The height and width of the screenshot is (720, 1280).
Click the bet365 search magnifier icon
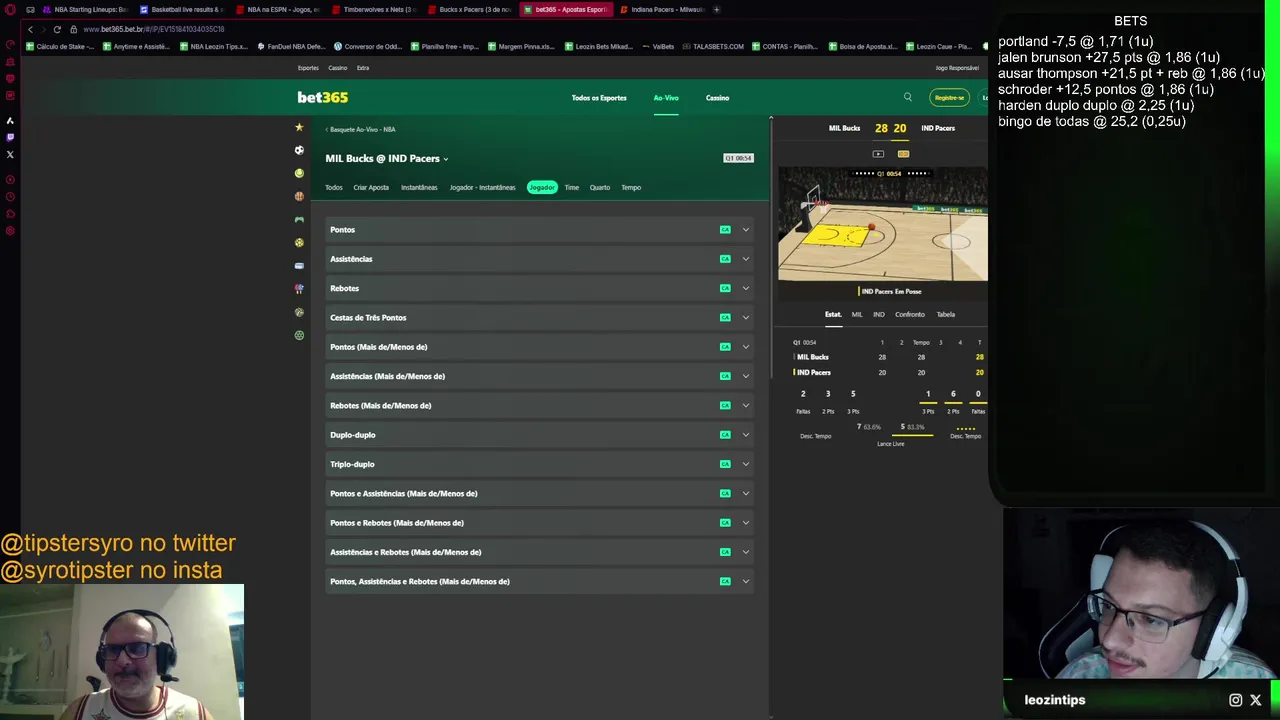908,97
